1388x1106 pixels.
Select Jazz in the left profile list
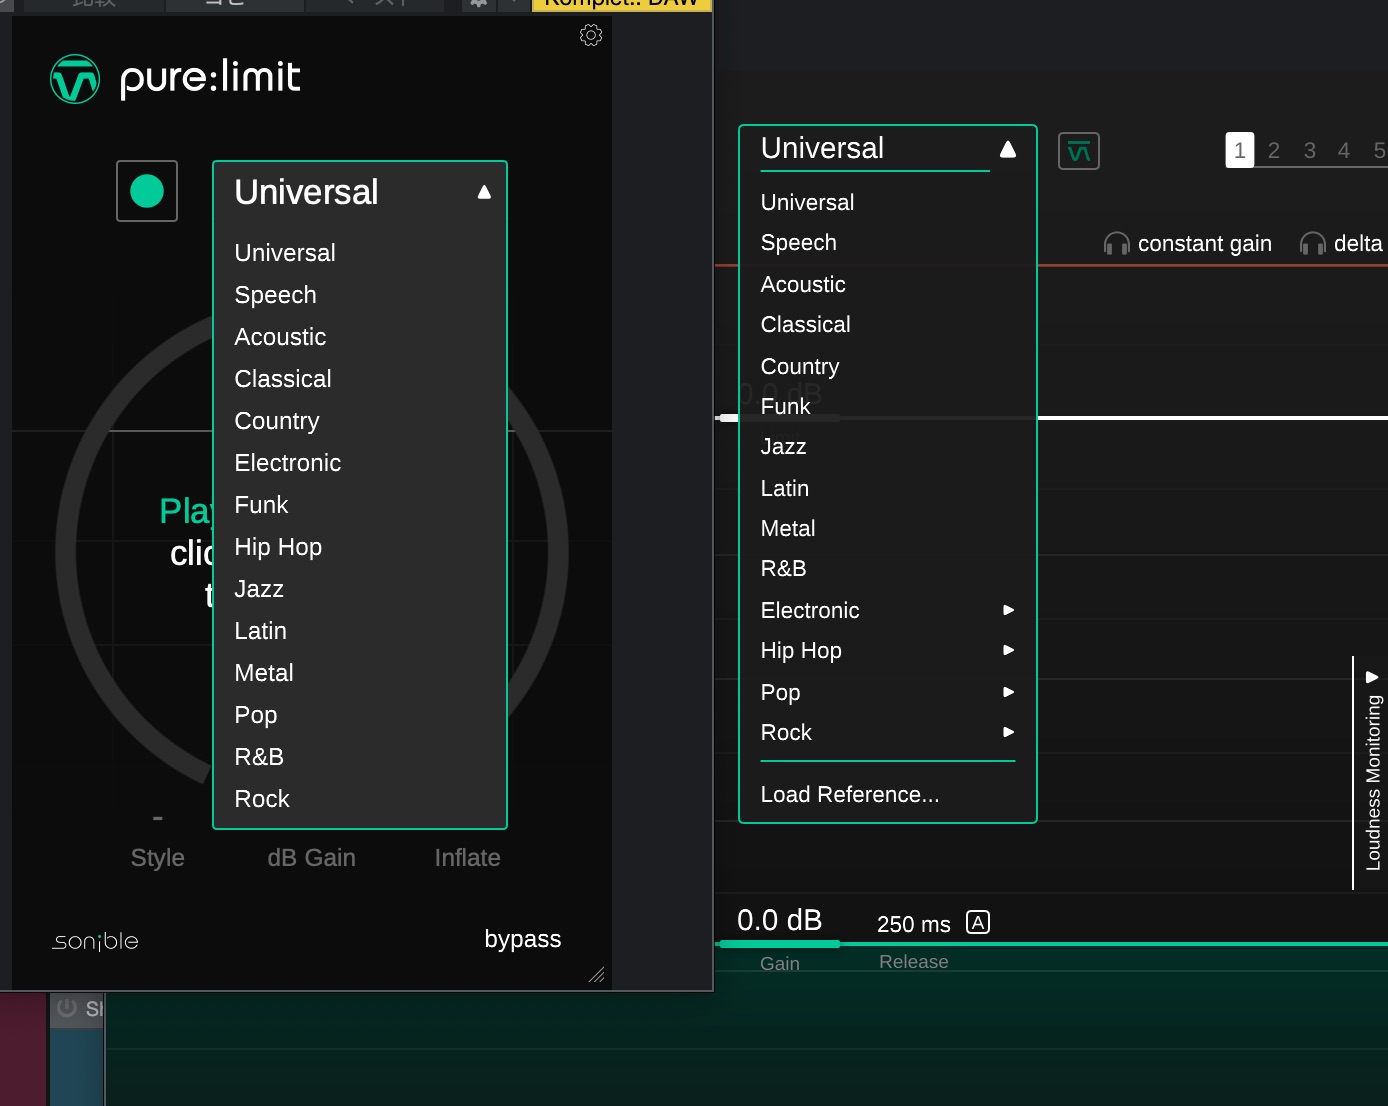259,589
